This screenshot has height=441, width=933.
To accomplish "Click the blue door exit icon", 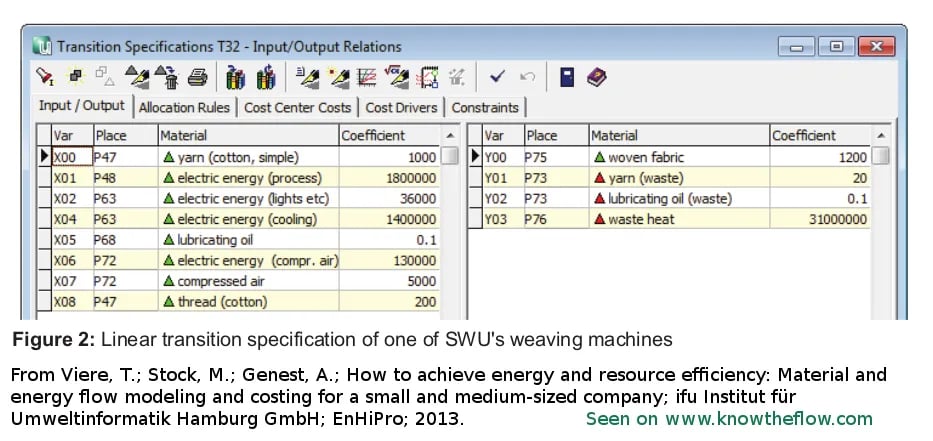I will point(567,77).
